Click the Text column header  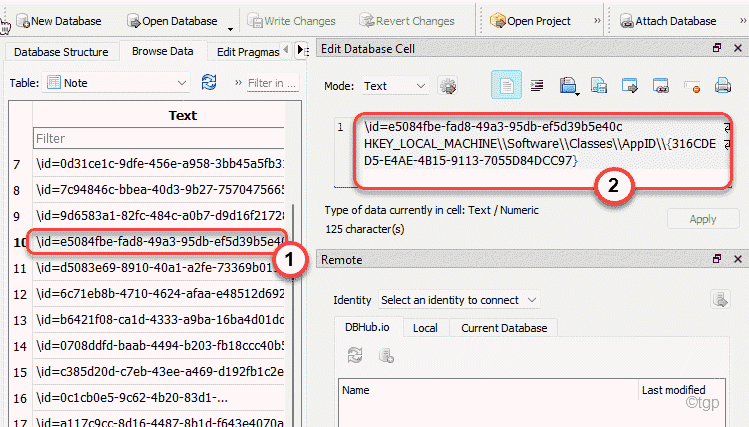[x=182, y=115]
